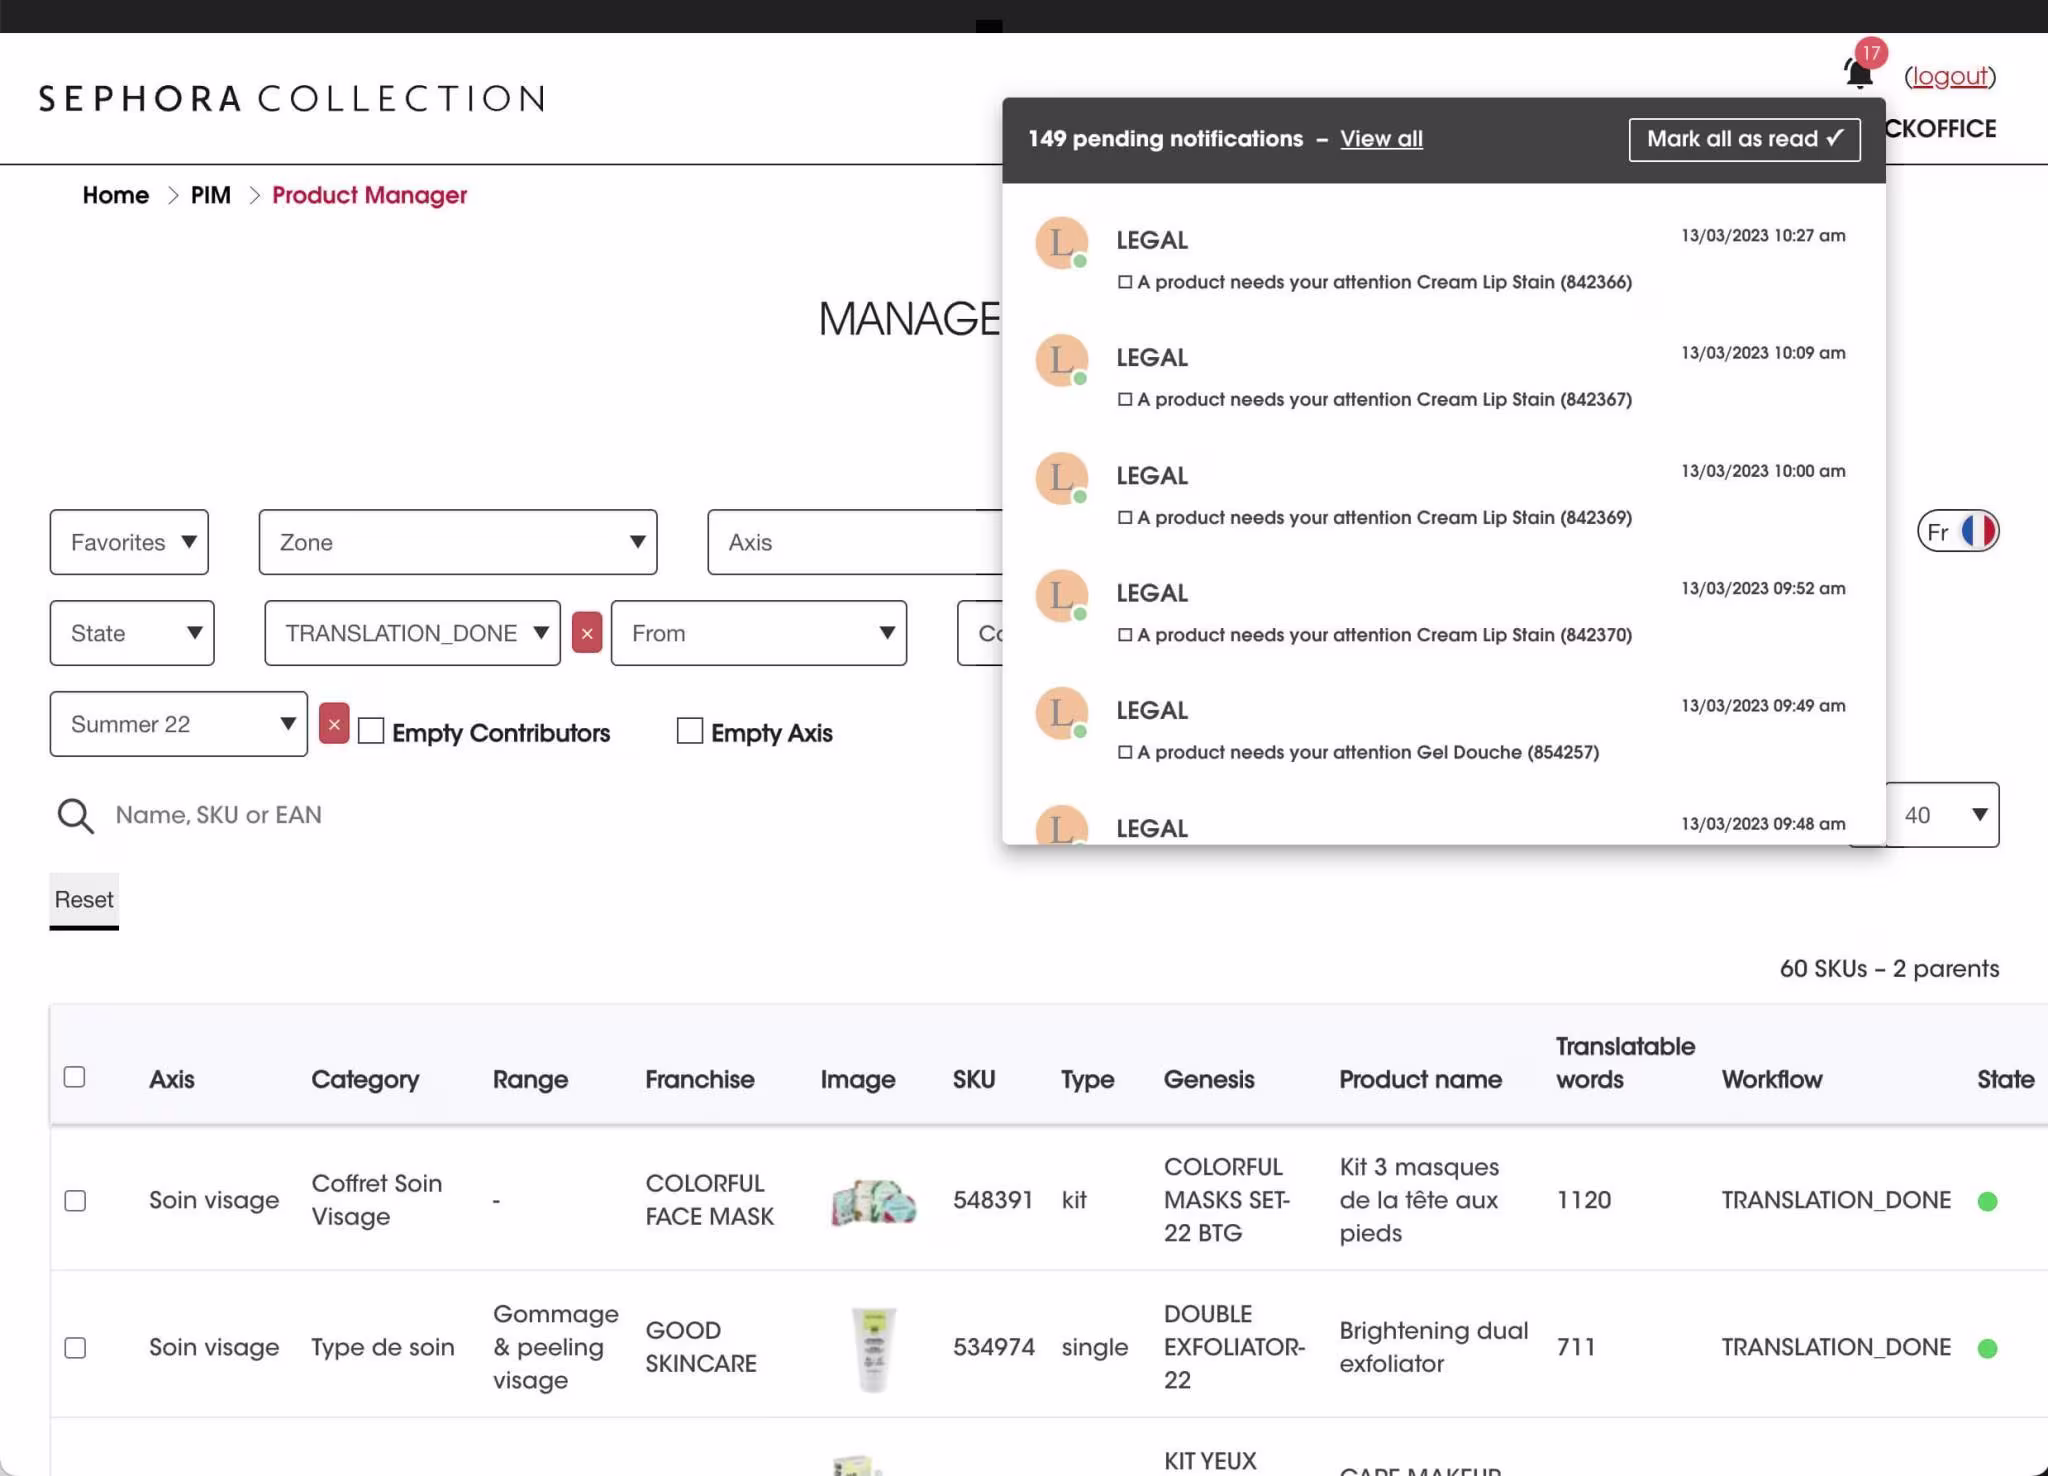This screenshot has height=1476, width=2048.
Task: Open the TRANSLATION_DONE dropdown
Action: pyautogui.click(x=412, y=633)
